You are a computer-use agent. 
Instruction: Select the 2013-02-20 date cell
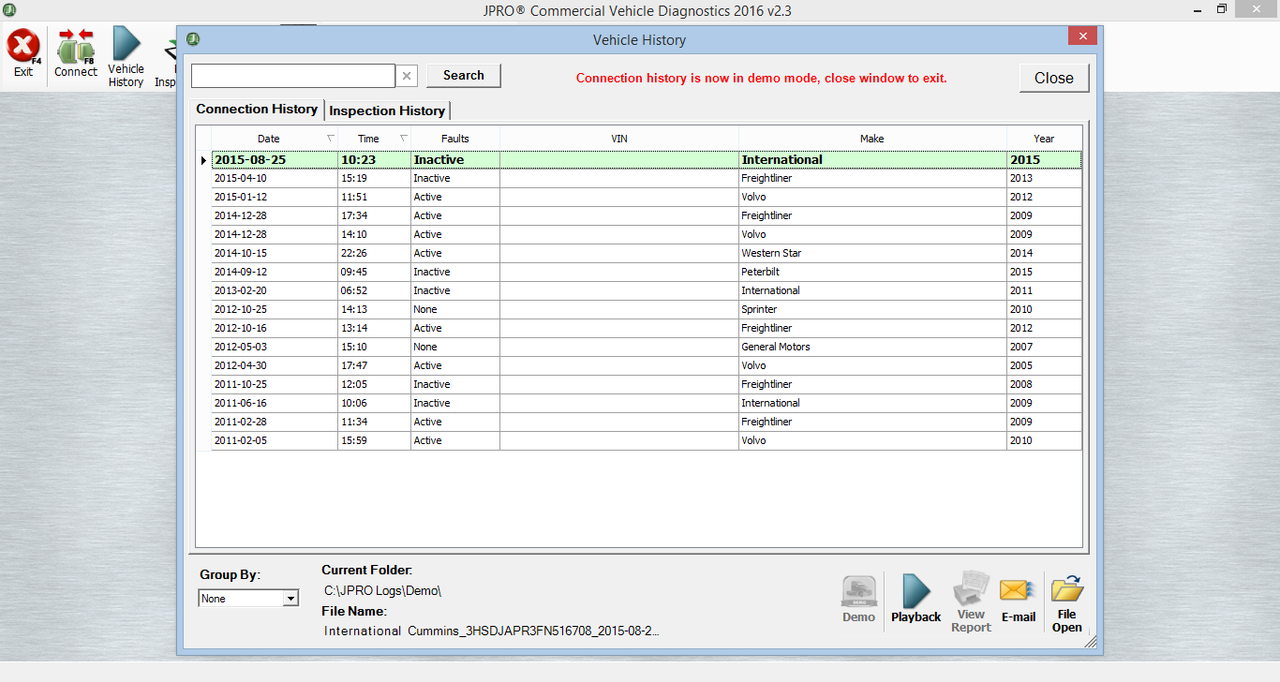[274, 290]
